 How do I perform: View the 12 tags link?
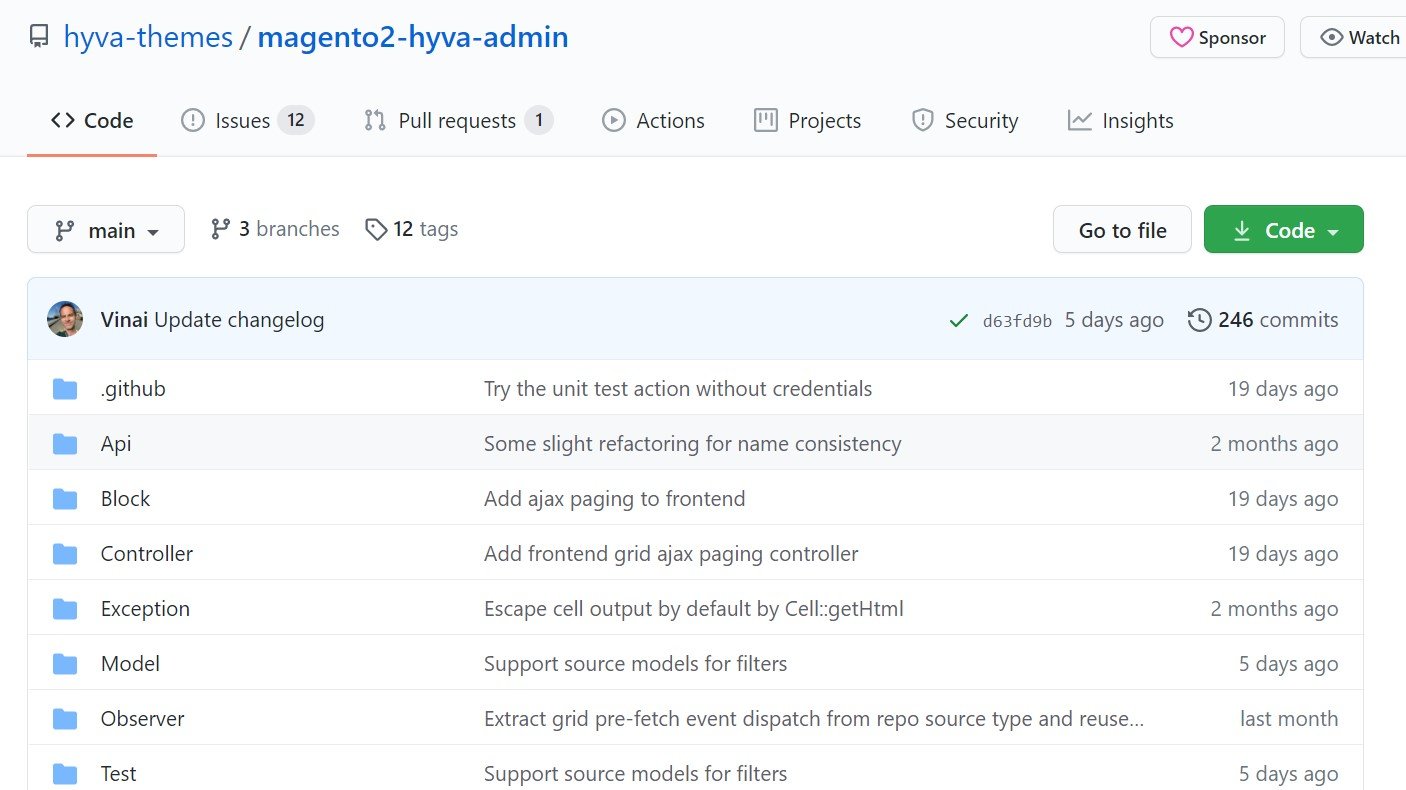tap(411, 229)
